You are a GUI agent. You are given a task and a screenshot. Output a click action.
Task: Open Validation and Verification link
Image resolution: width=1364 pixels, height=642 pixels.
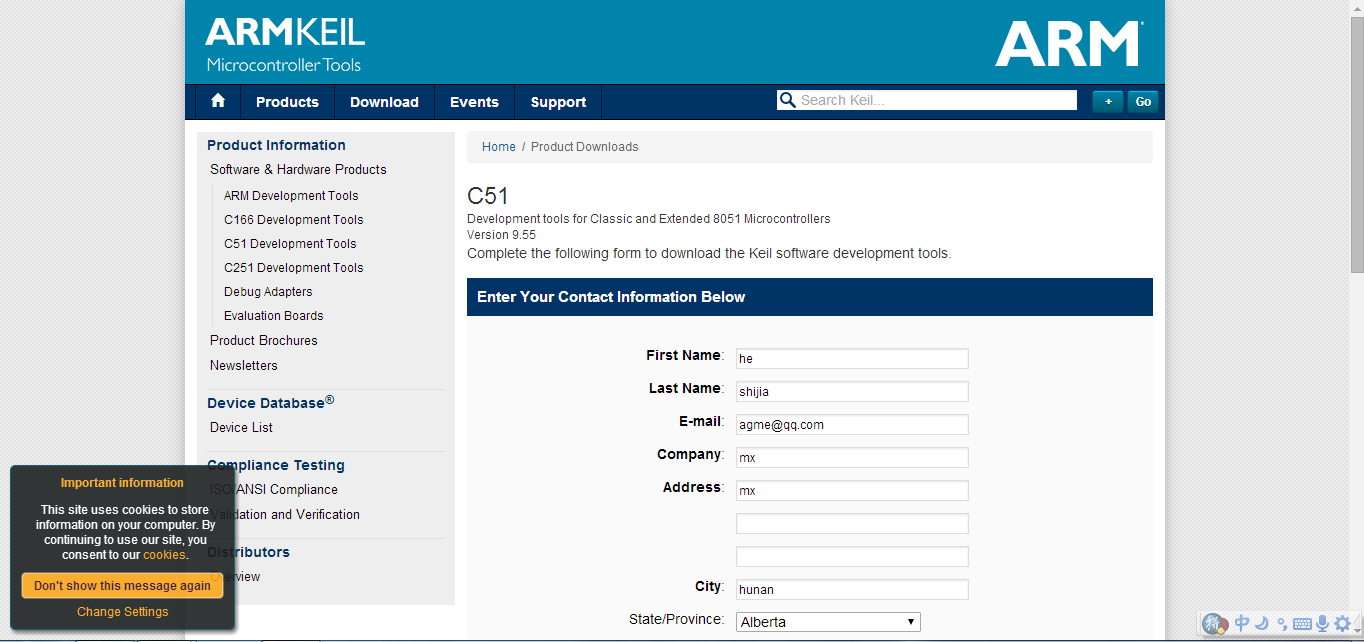pyautogui.click(x=285, y=515)
